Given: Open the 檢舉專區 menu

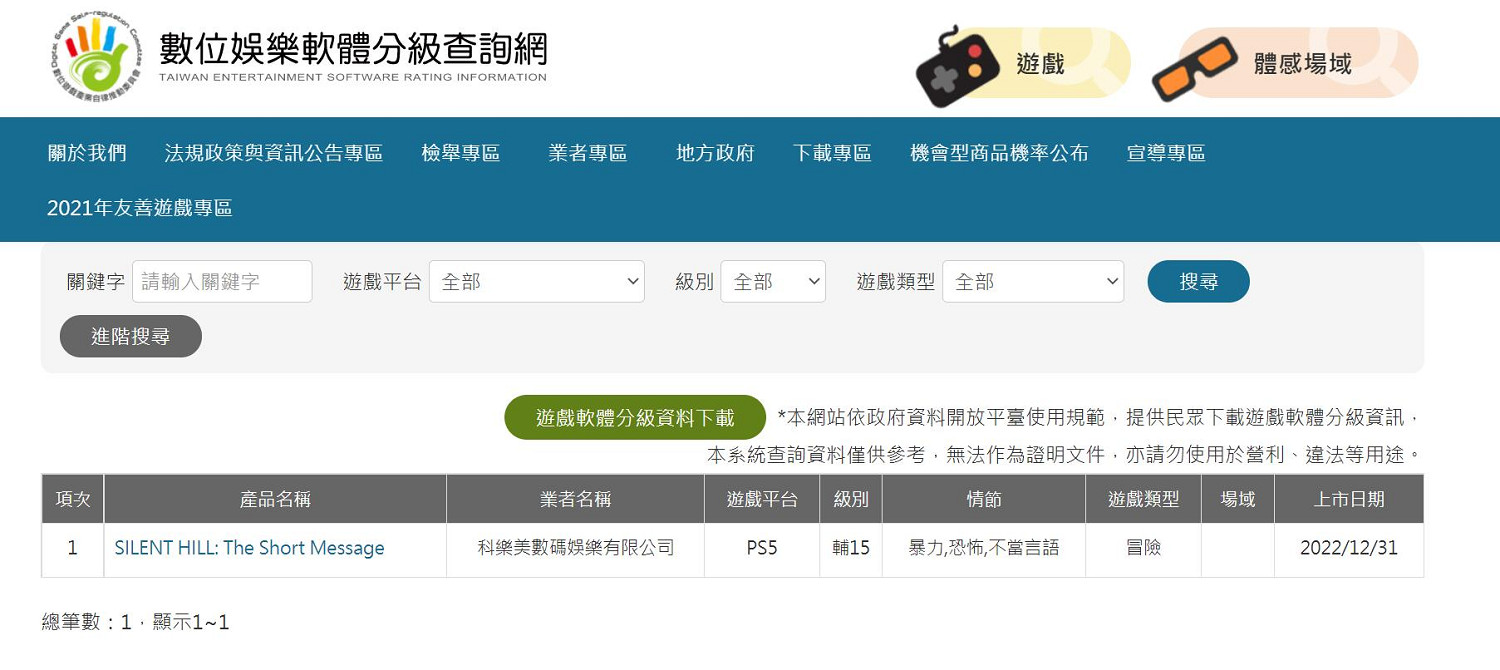Looking at the screenshot, I should 461,153.
